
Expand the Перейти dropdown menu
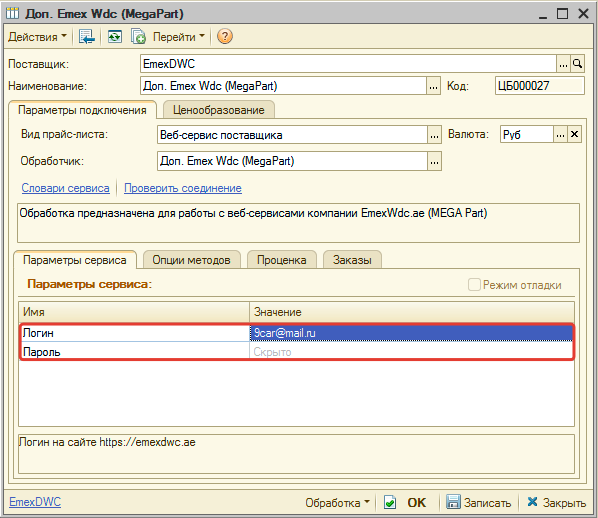178,37
